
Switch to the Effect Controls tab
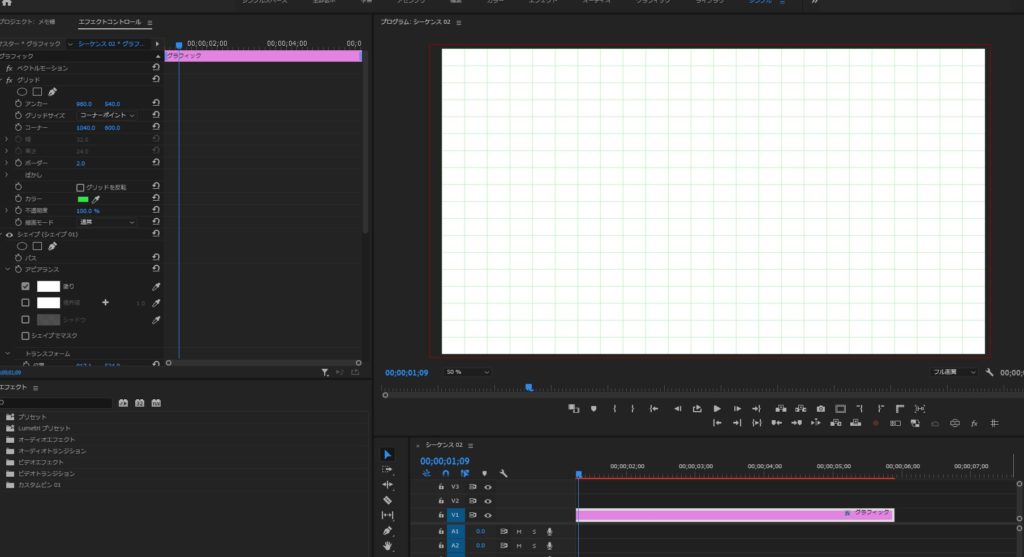110,22
